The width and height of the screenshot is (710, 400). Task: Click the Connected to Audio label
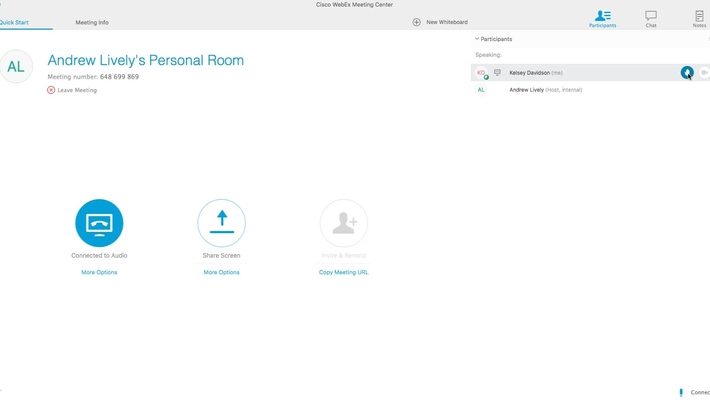tap(99, 255)
